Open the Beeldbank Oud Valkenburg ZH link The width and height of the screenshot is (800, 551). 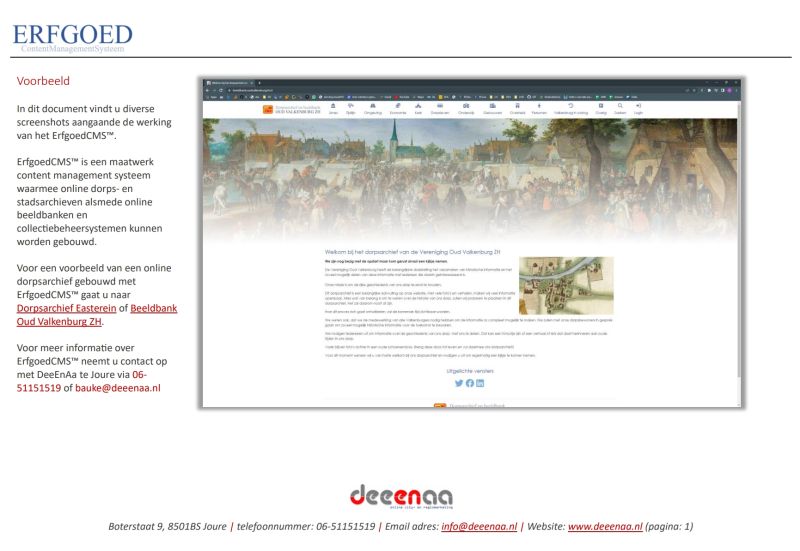click(97, 315)
